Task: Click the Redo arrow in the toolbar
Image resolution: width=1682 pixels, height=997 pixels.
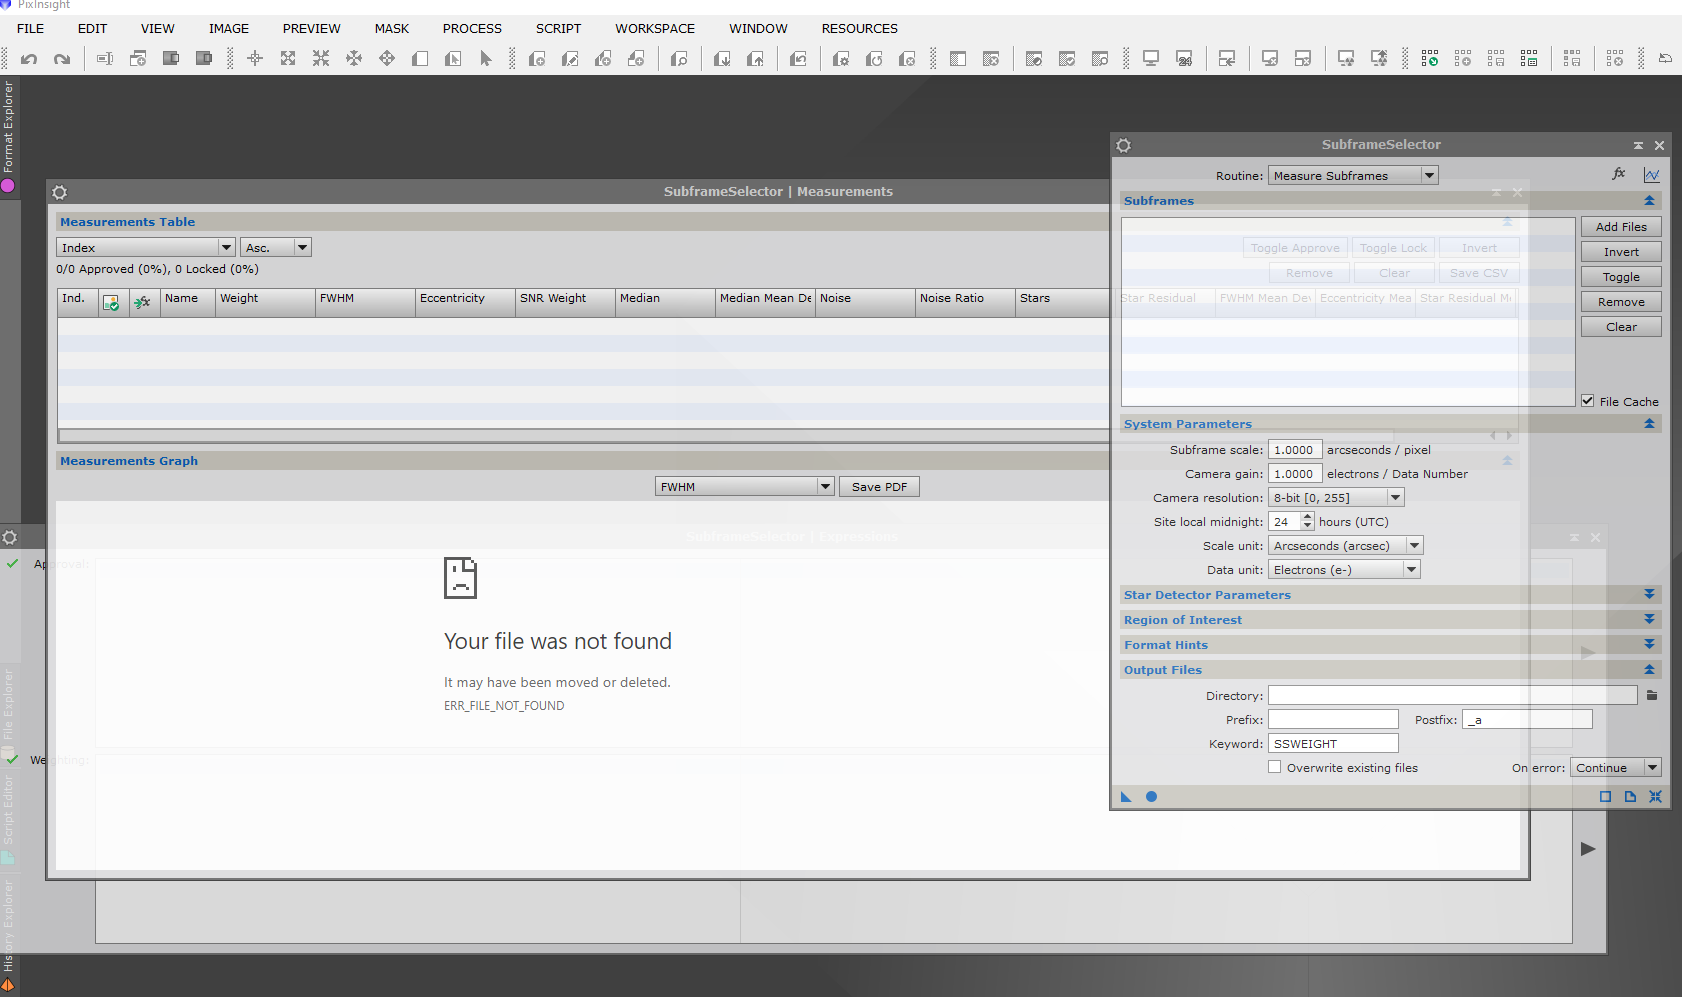Action: [x=62, y=59]
